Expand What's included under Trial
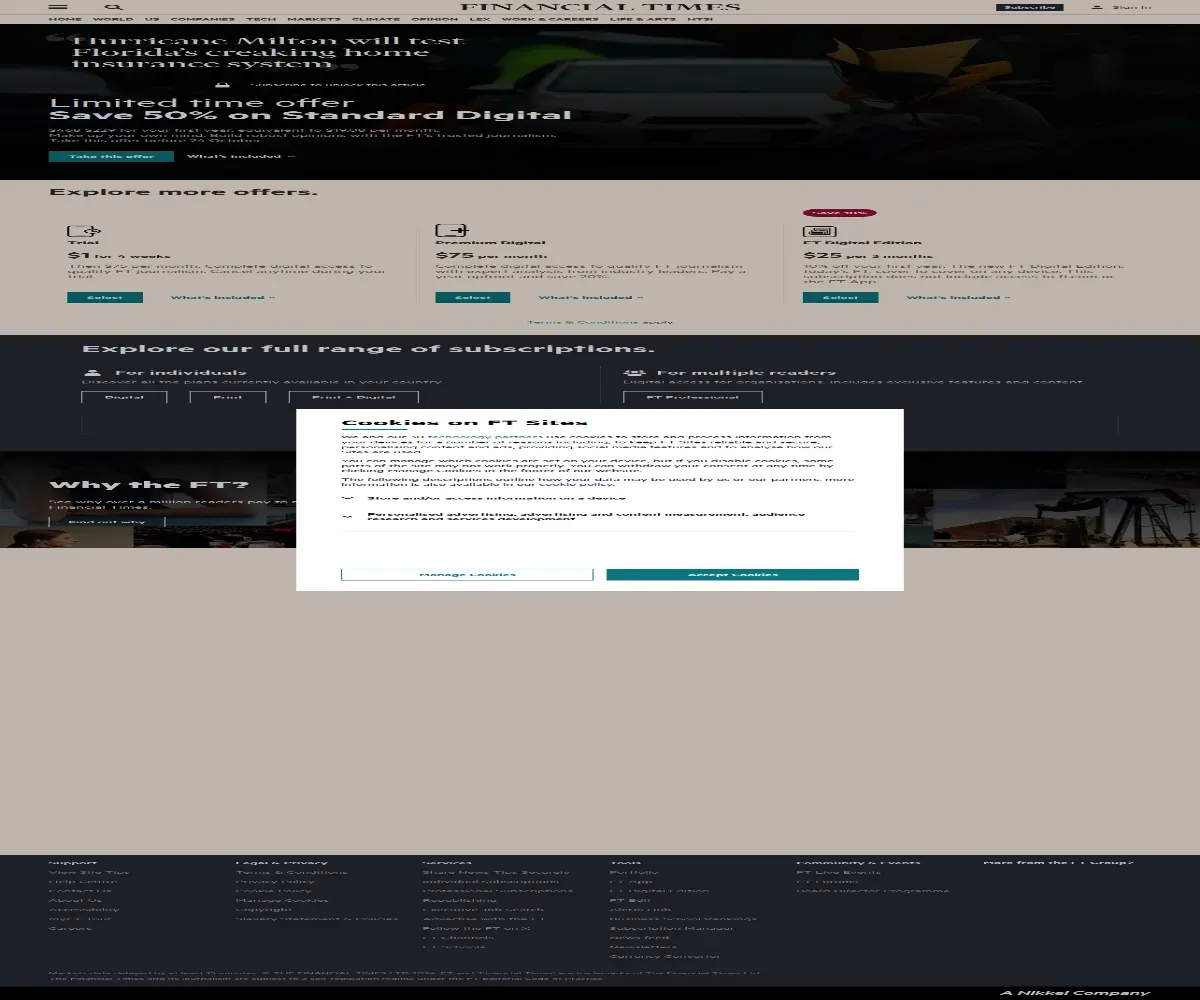This screenshot has height=1000, width=1200. [x=222, y=297]
